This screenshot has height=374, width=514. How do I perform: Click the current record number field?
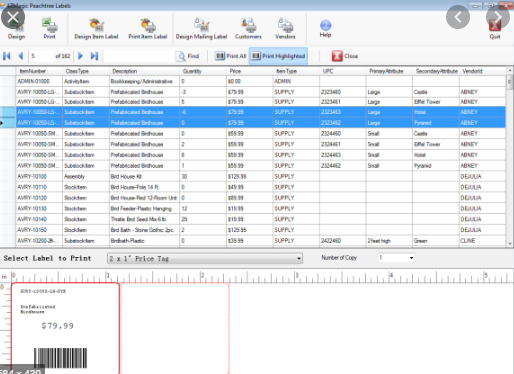(41, 56)
